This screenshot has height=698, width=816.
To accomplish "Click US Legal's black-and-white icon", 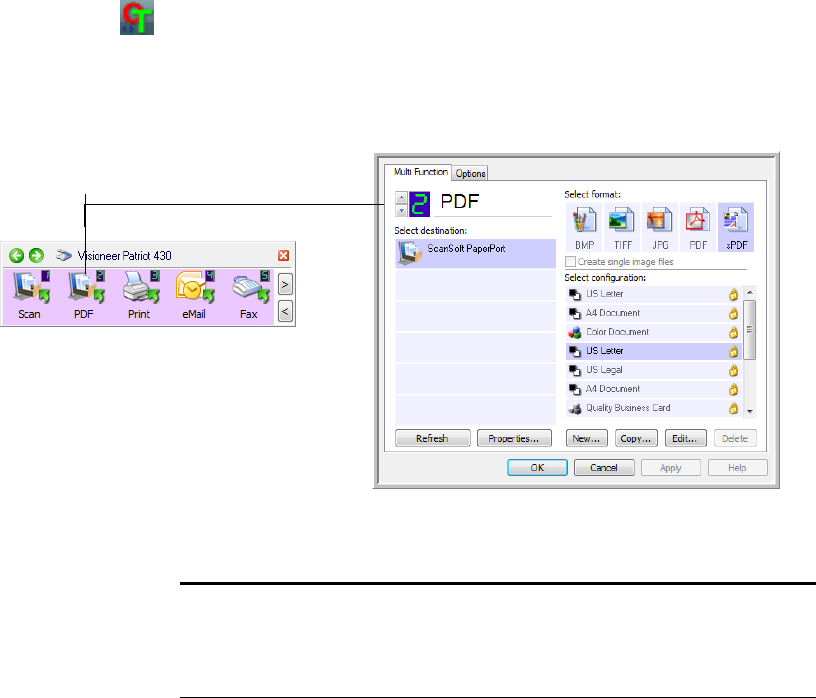I will pos(575,370).
